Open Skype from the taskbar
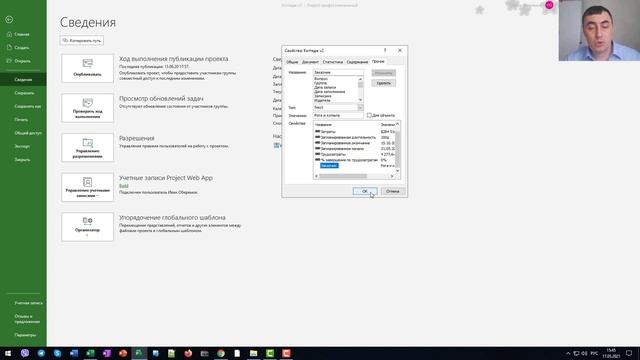The width and height of the screenshot is (640, 360). click(x=58, y=353)
